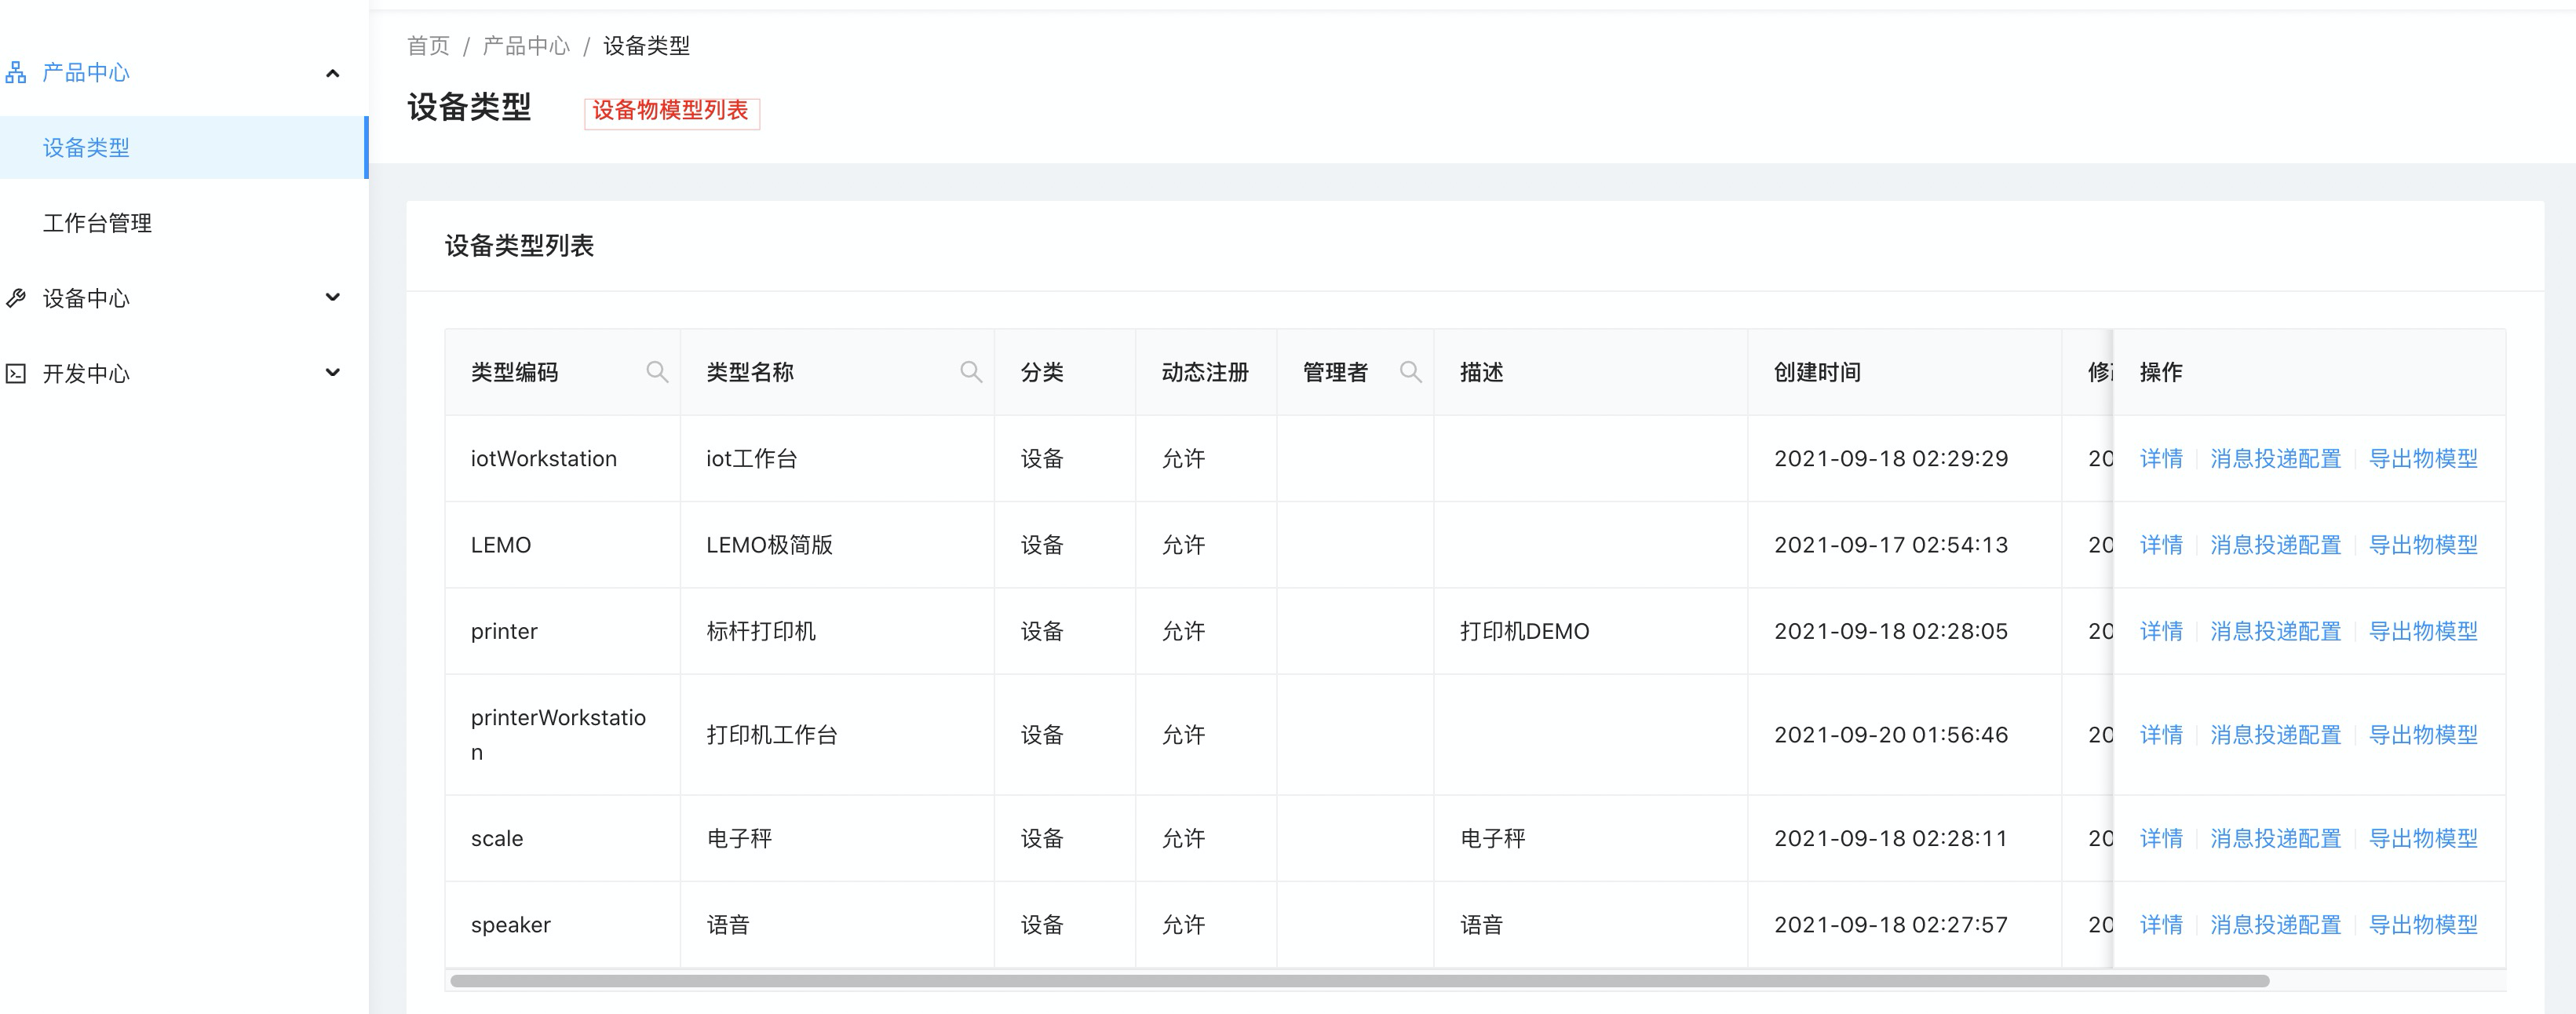Click 导出物模型 for speaker row
Image resolution: width=2576 pixels, height=1014 pixels.
tap(2423, 925)
